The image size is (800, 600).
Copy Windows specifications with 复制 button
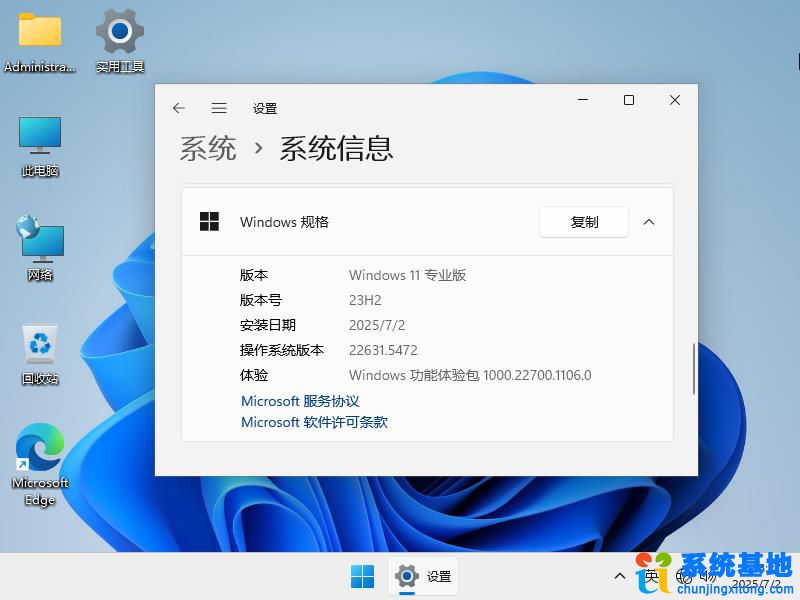(584, 222)
